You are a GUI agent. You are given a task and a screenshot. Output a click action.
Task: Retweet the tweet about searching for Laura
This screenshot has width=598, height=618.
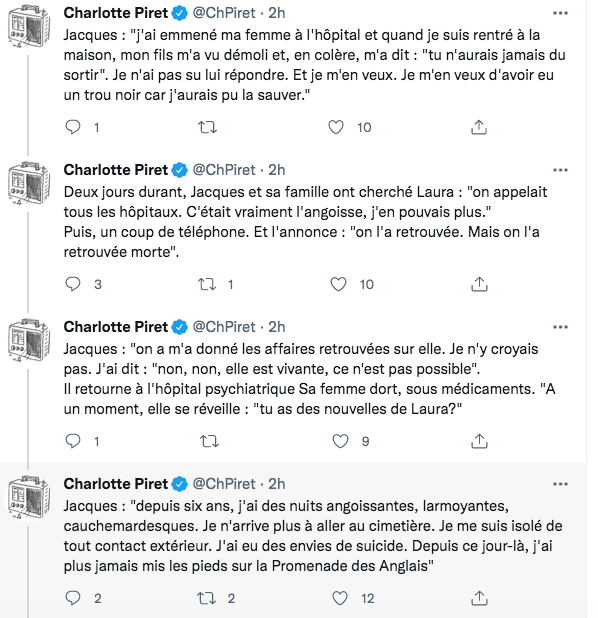tap(207, 284)
